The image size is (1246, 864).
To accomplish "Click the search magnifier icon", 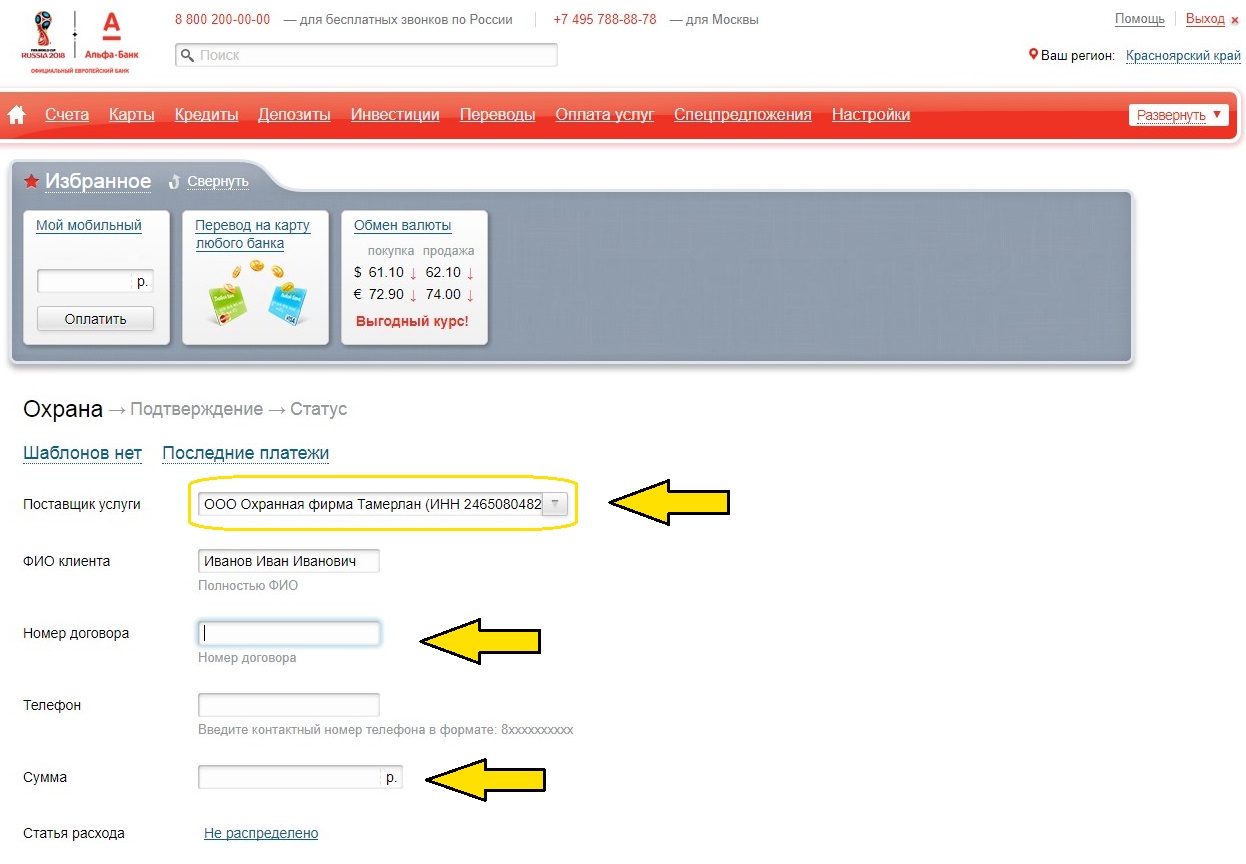I will [186, 56].
